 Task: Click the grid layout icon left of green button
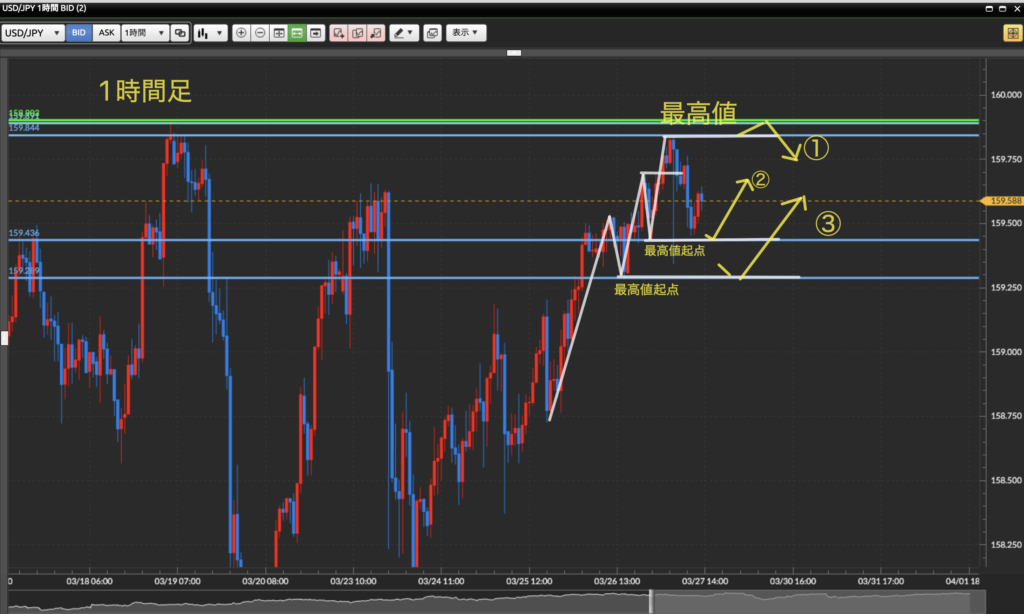click(279, 33)
